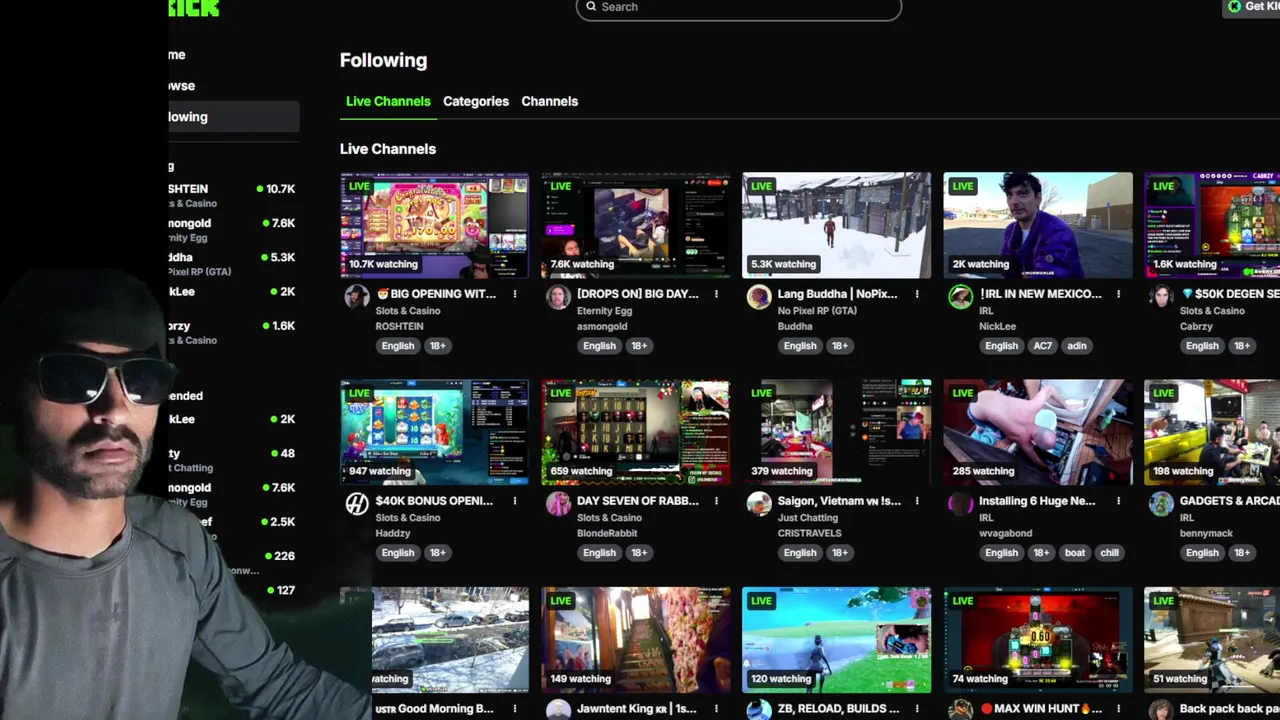The image size is (1280, 720).
Task: Open Haddzy stream thumbnail with 947 watching
Action: pyautogui.click(x=434, y=432)
